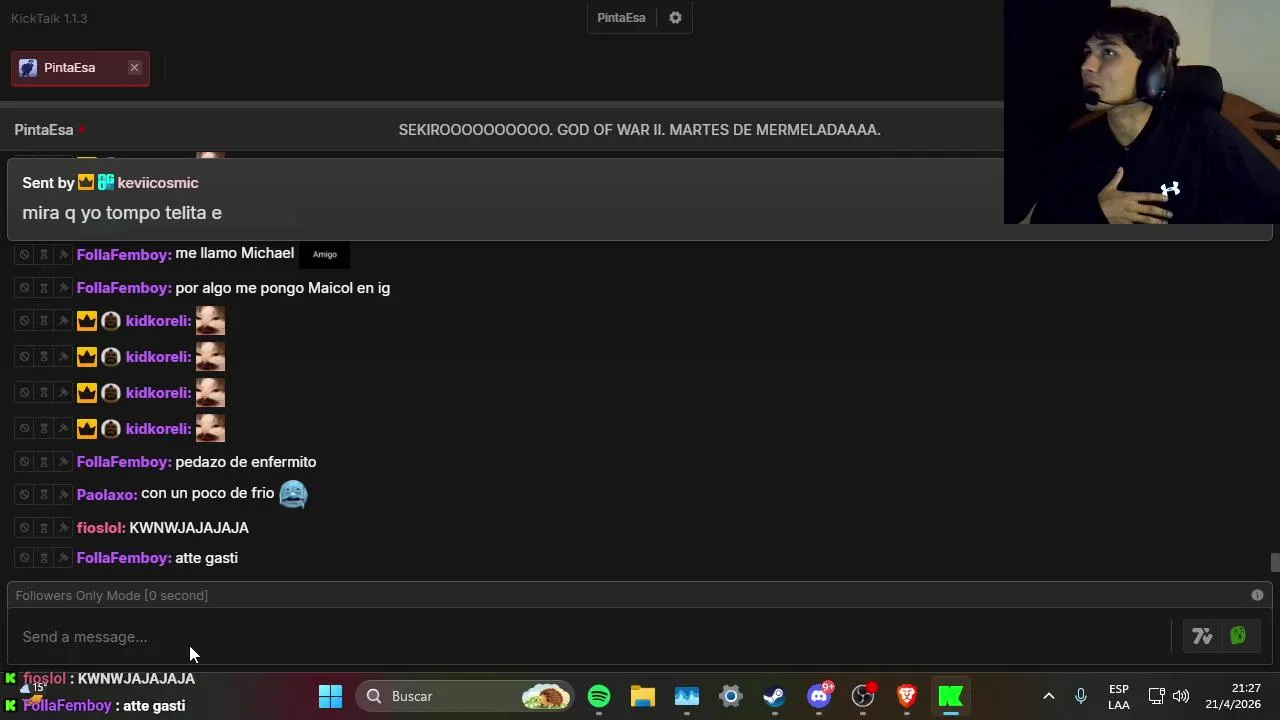The width and height of the screenshot is (1280, 720).
Task: Ban icon on 'atte gasti' chat row
Action: pyautogui.click(x=24, y=558)
